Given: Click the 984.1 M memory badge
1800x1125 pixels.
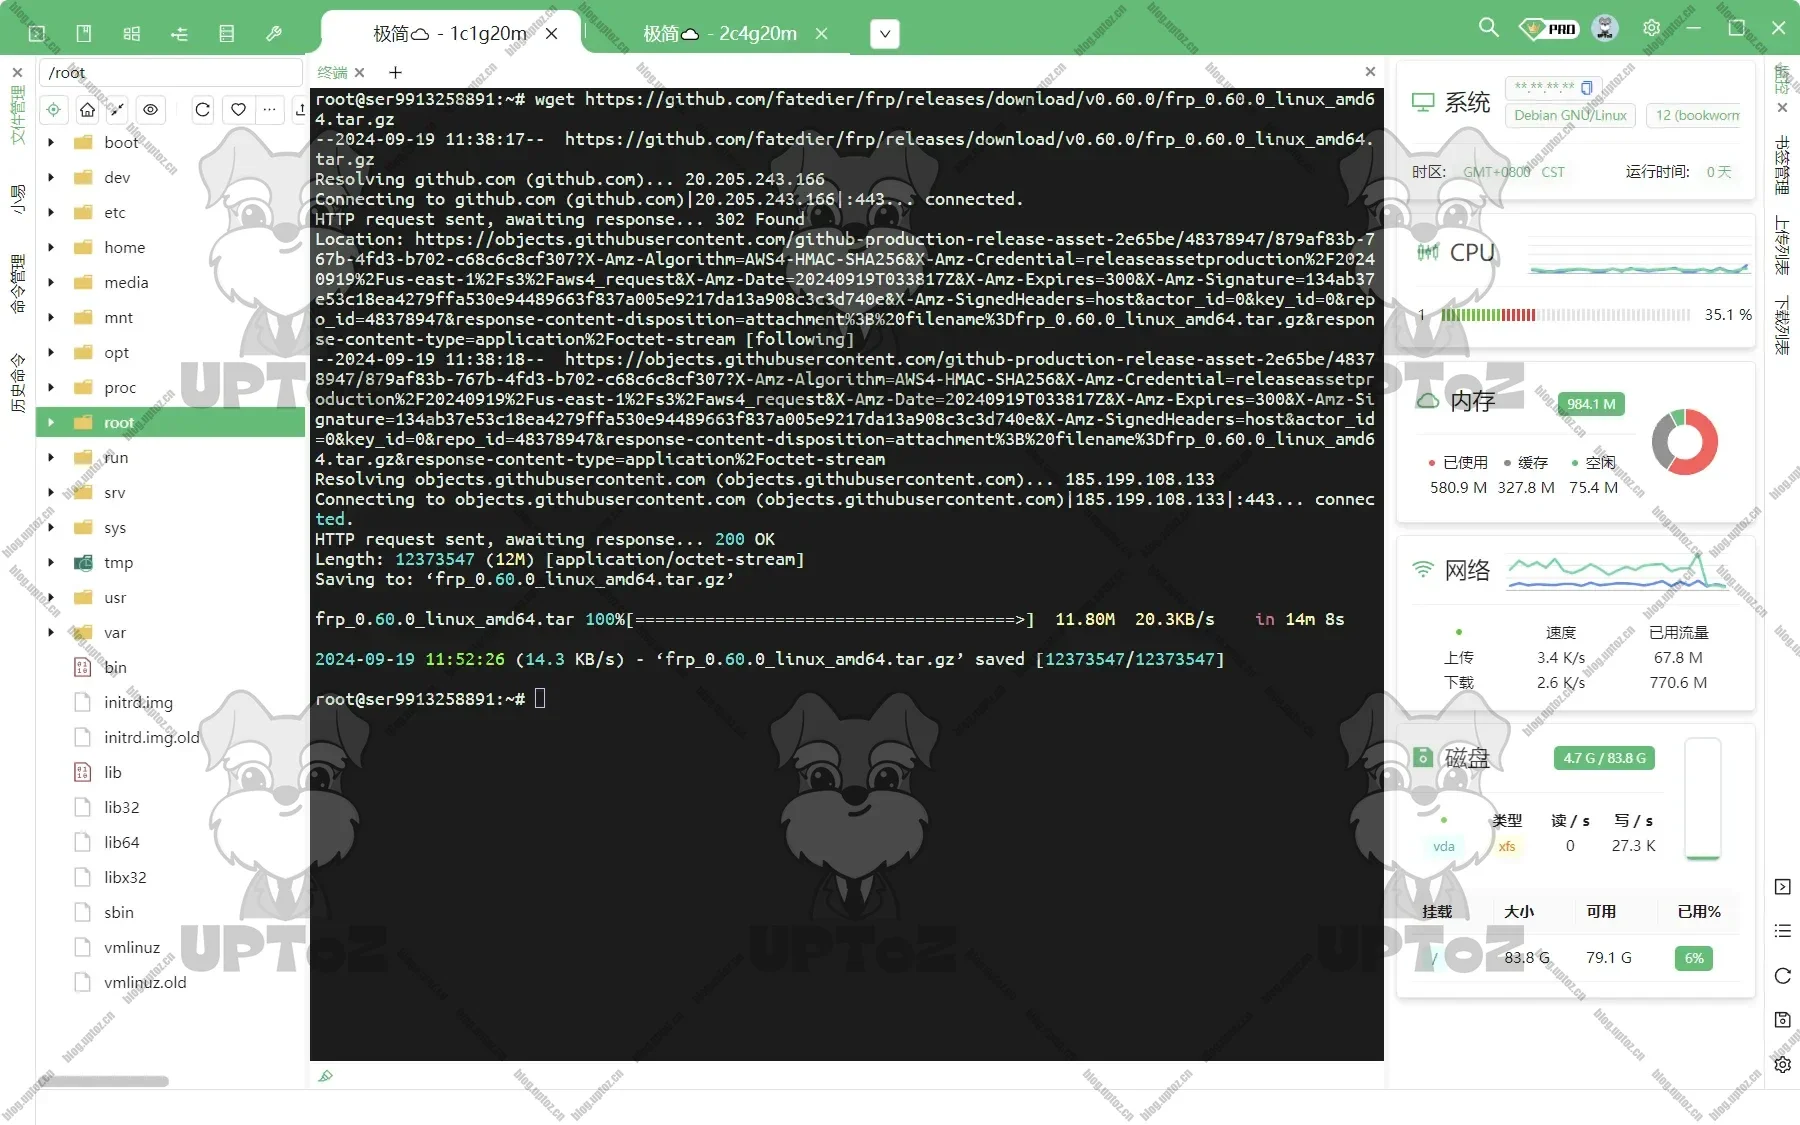Looking at the screenshot, I should click(x=1591, y=404).
